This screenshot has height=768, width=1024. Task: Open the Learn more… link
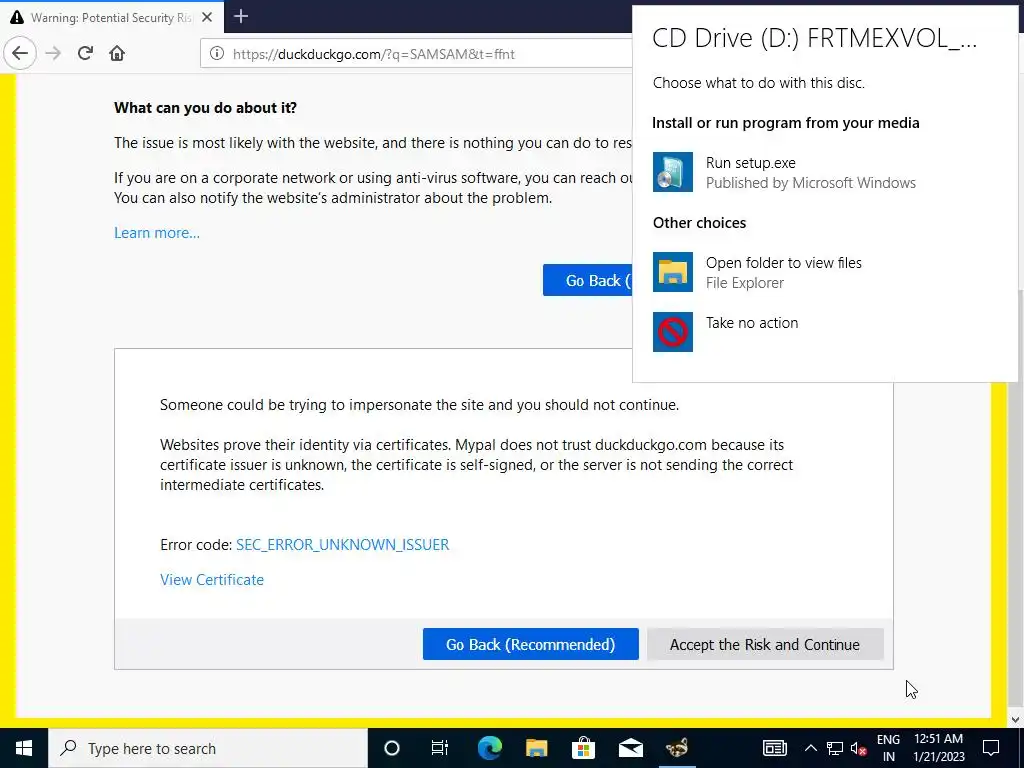click(x=157, y=232)
